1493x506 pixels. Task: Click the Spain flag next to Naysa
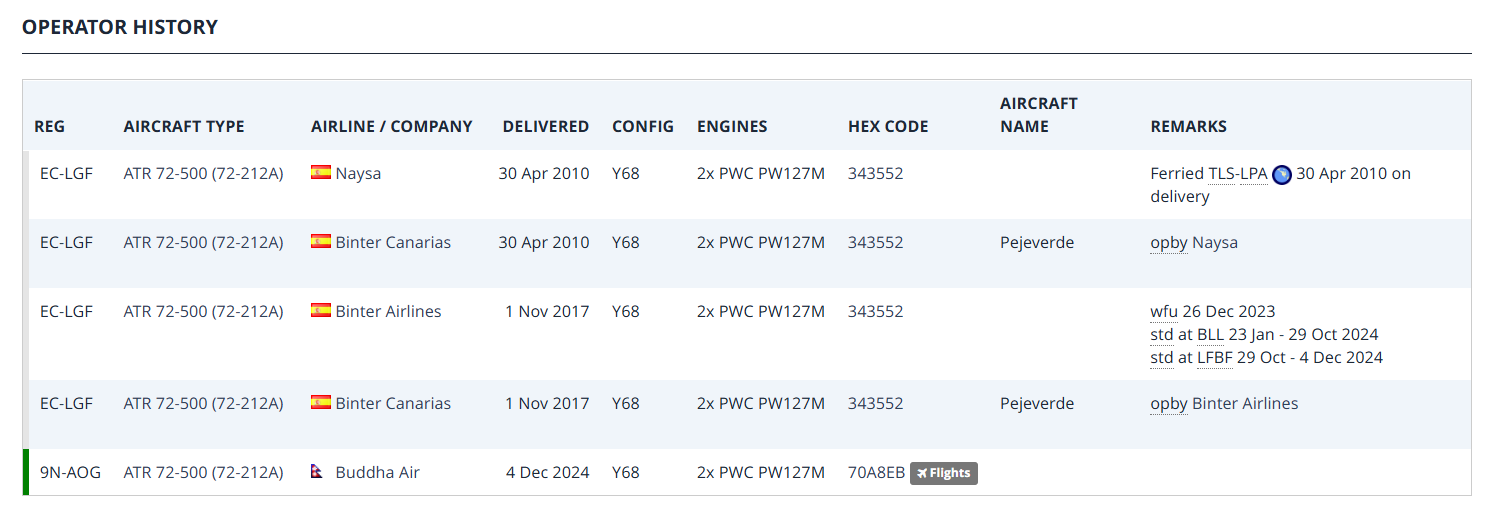[x=321, y=173]
